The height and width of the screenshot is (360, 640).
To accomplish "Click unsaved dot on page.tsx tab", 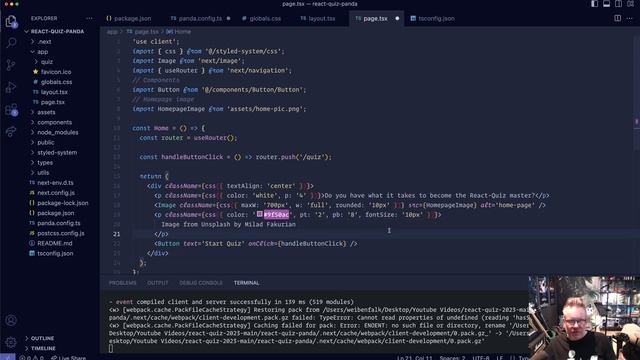I will (397, 18).
